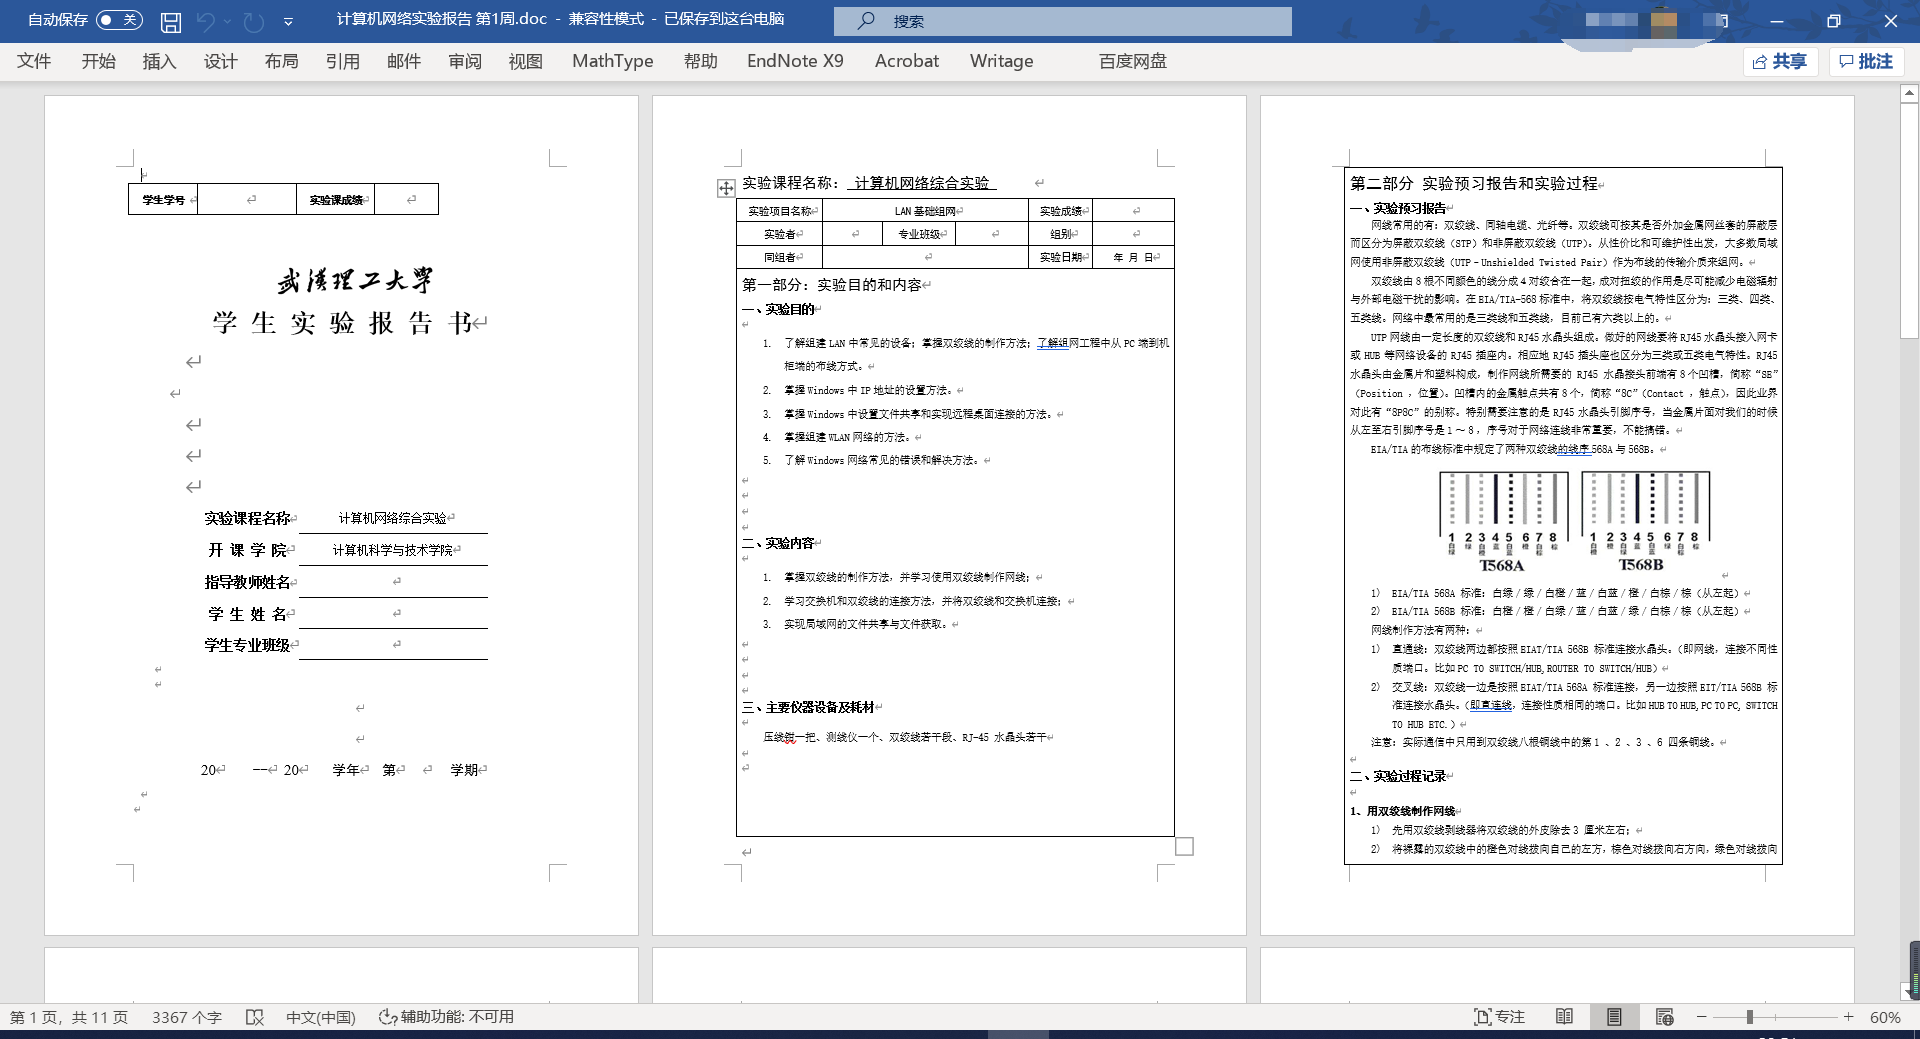The height and width of the screenshot is (1039, 1920).
Task: Click the Redo icon
Action: point(254,21)
